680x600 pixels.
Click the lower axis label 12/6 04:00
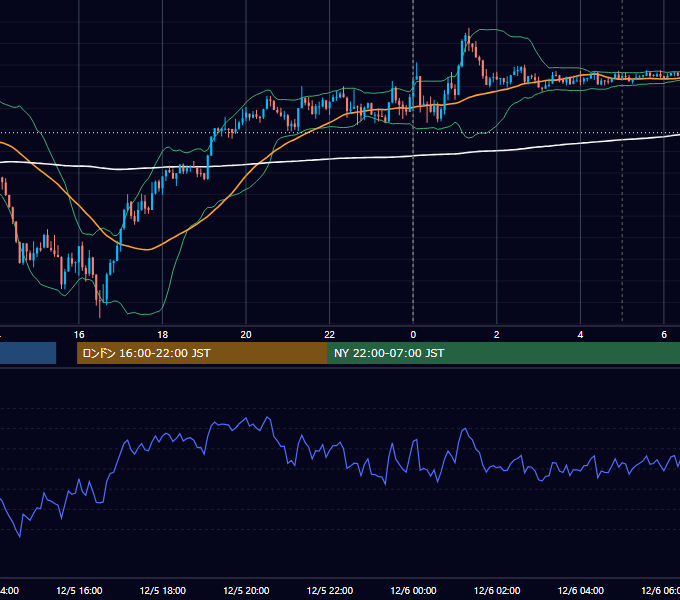pos(581,590)
